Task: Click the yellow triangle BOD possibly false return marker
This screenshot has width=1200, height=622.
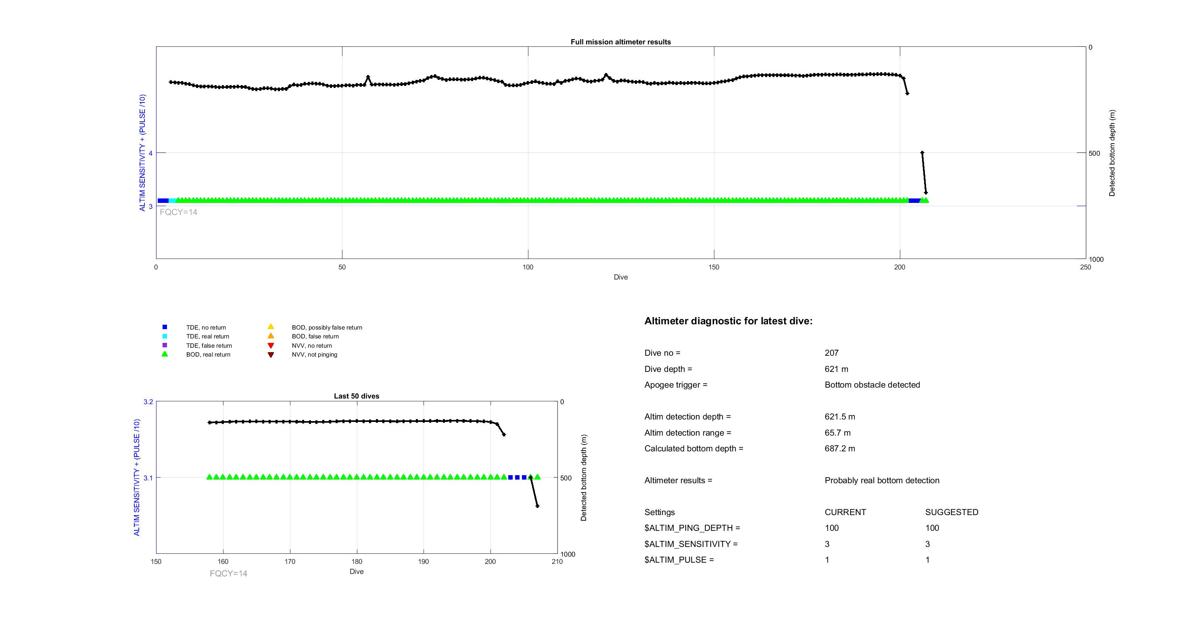Action: point(271,327)
